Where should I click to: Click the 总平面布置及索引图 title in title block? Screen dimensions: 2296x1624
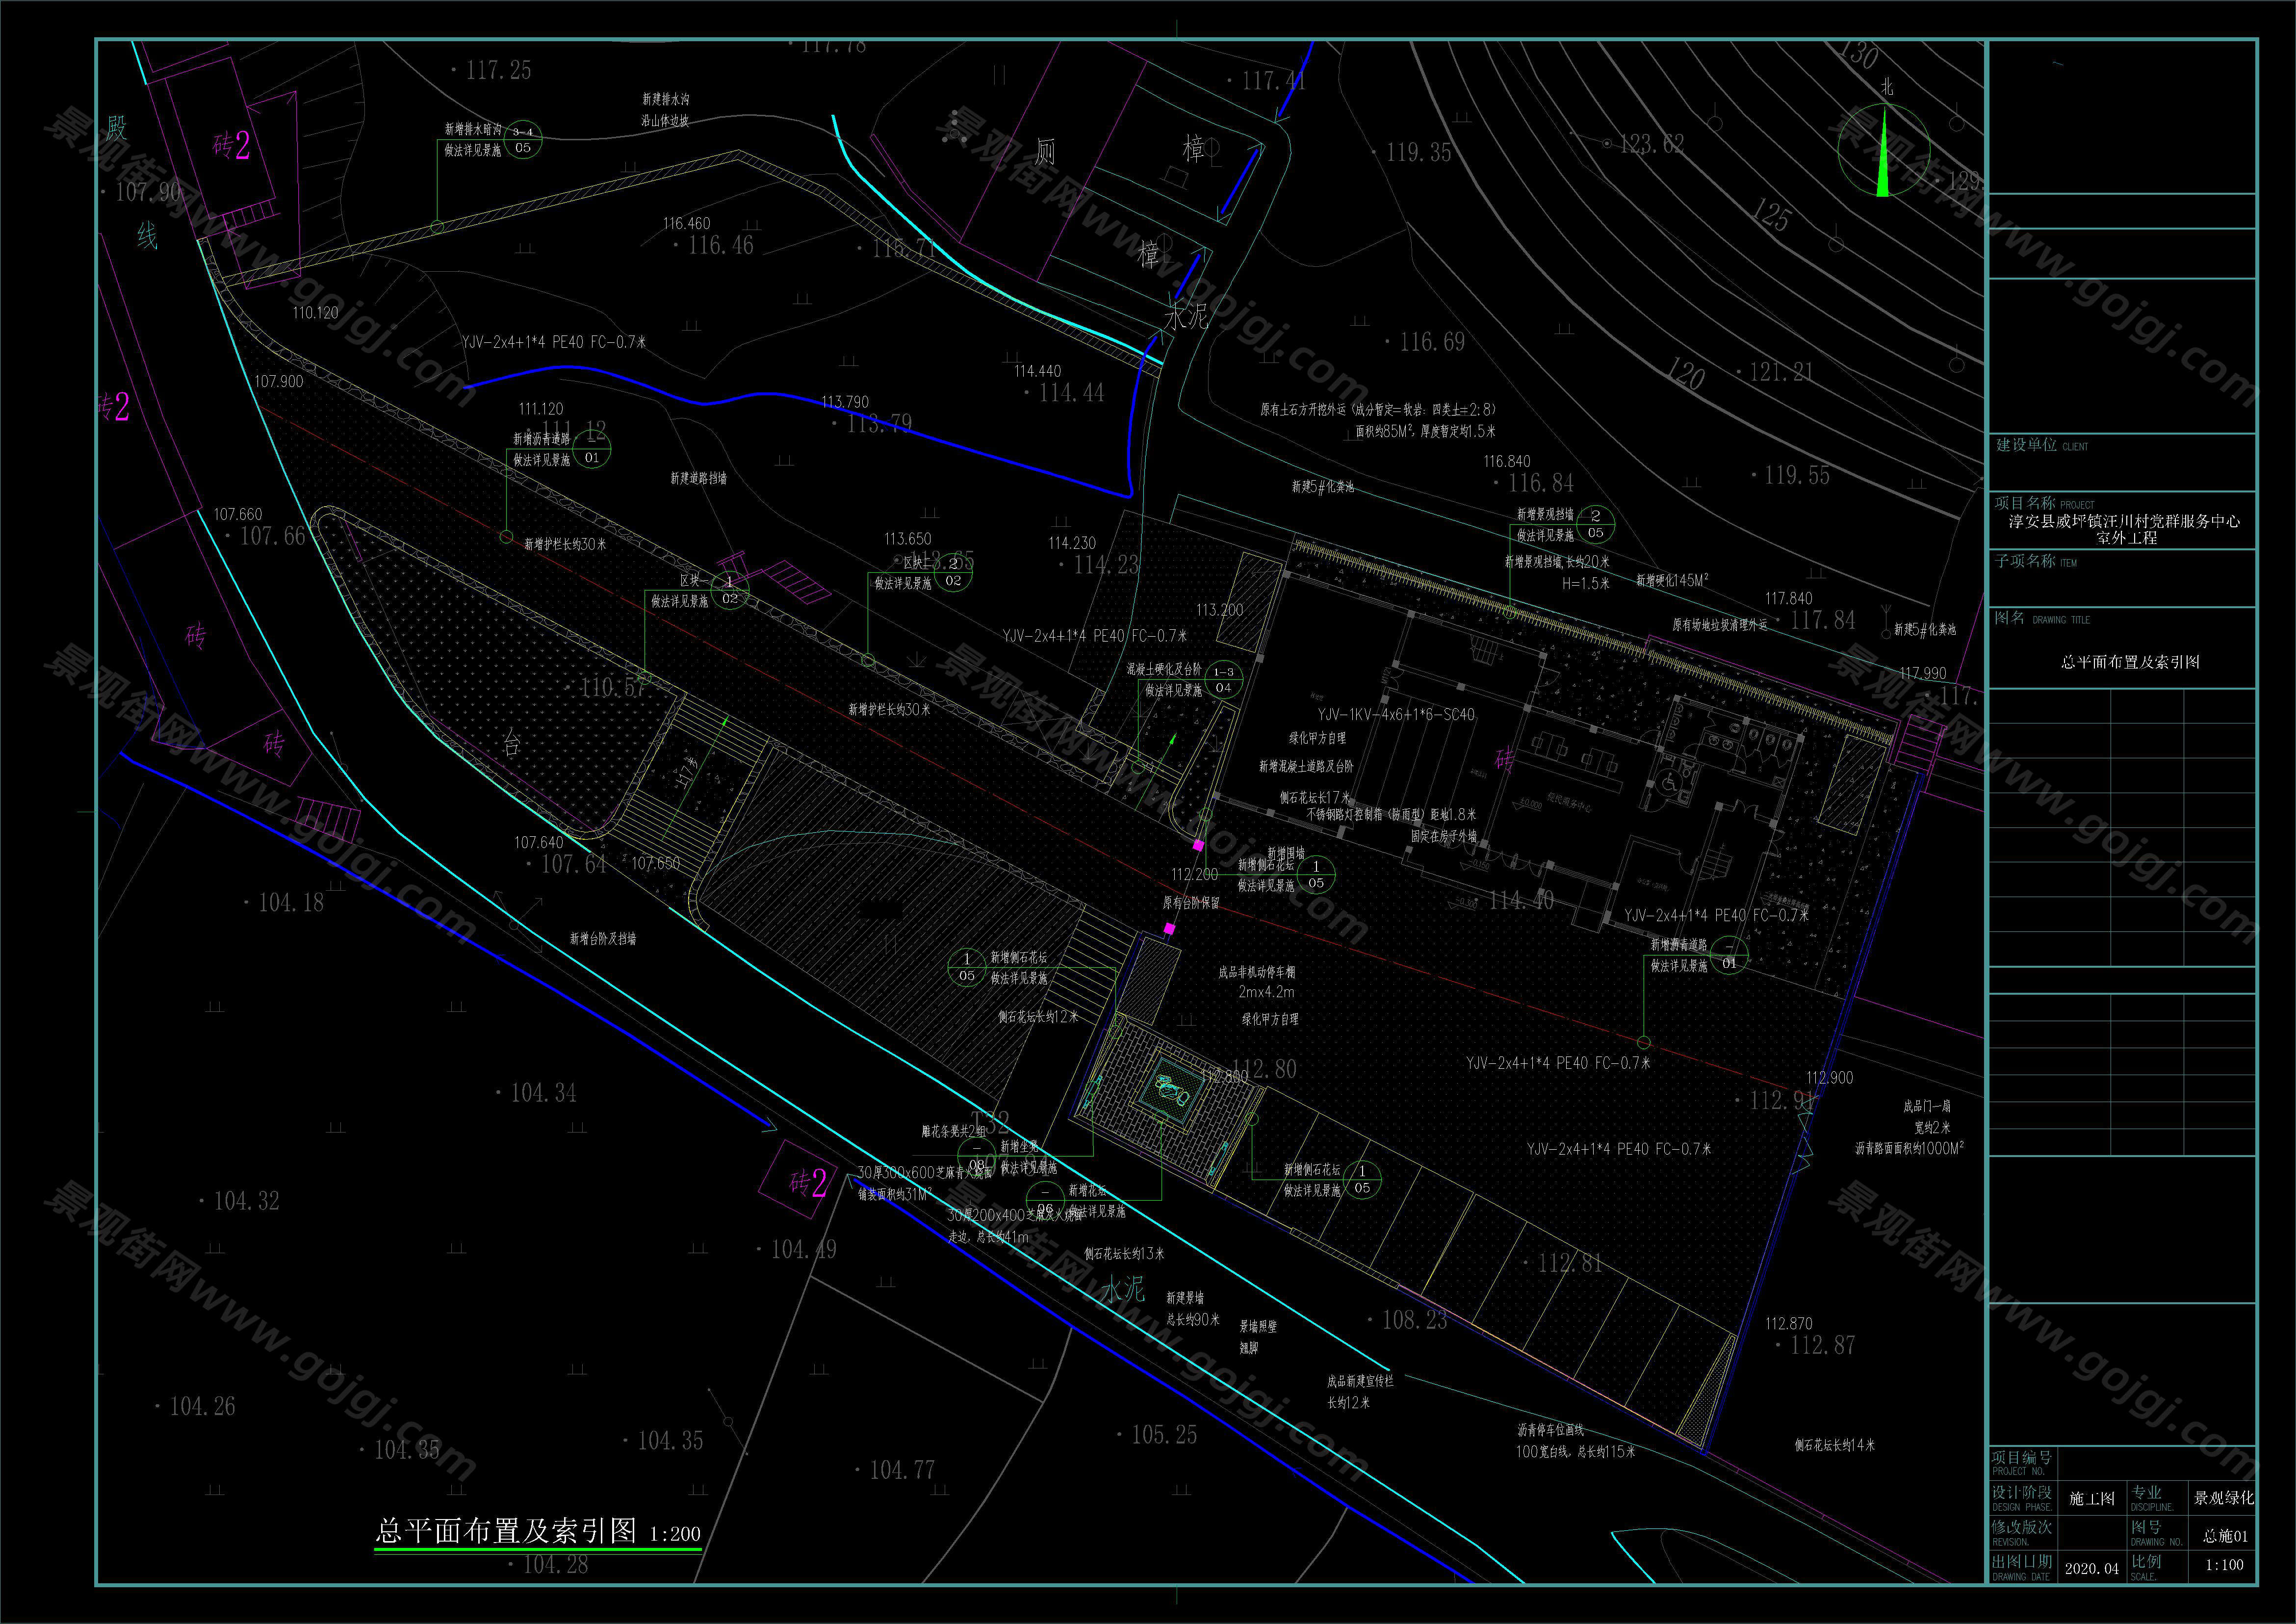point(2130,662)
